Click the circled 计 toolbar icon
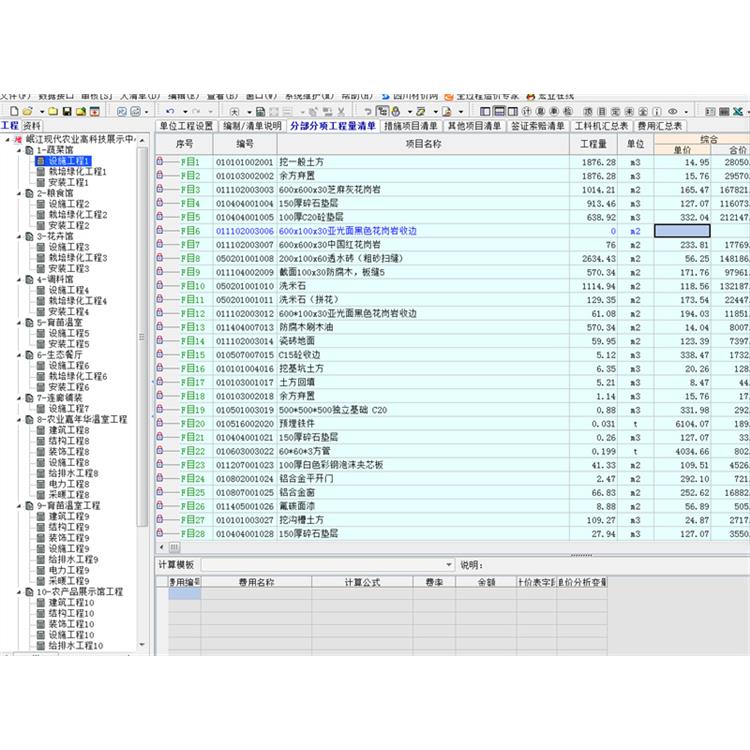This screenshot has height=750, width=750. [526, 111]
